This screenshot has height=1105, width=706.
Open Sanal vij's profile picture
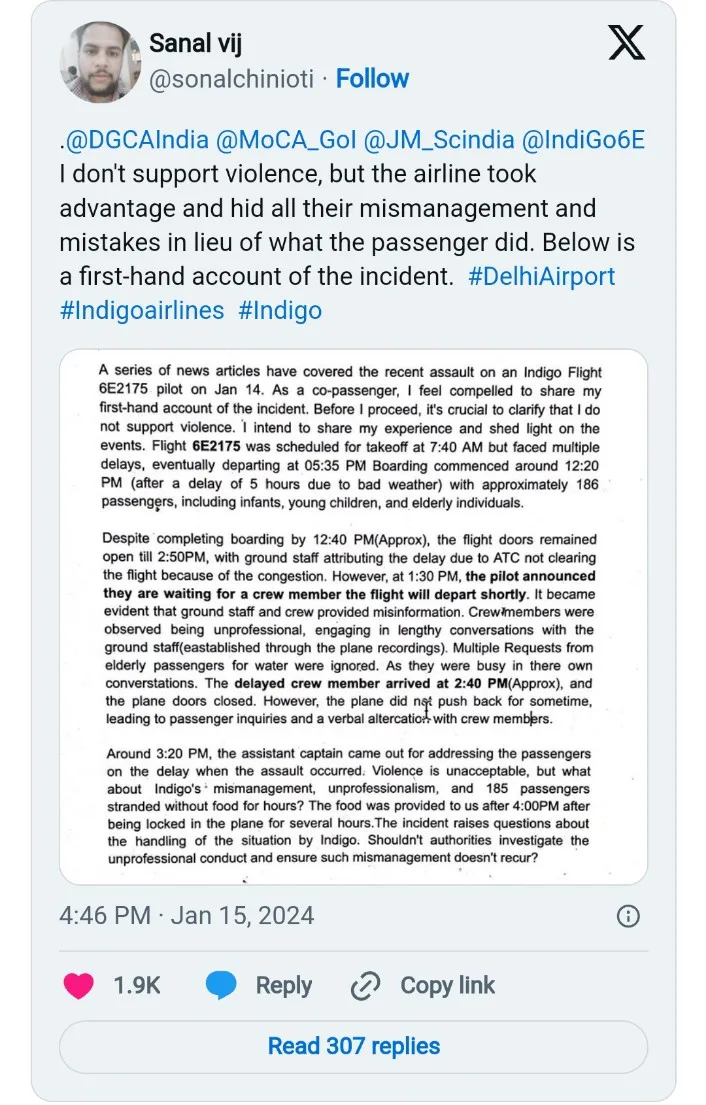[100, 62]
